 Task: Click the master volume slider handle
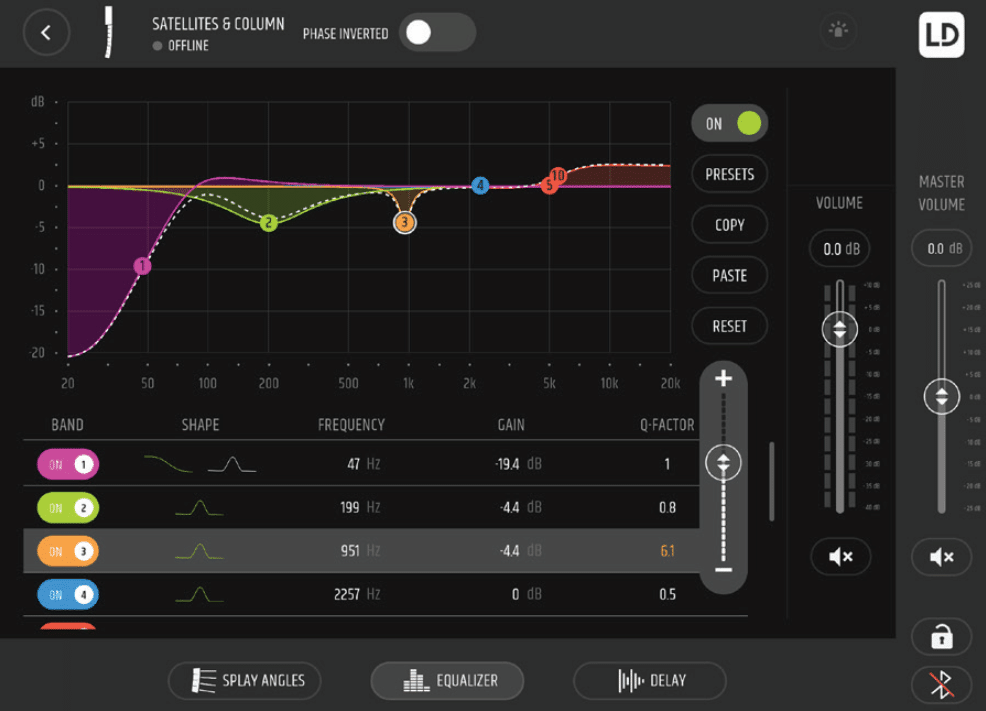click(941, 396)
